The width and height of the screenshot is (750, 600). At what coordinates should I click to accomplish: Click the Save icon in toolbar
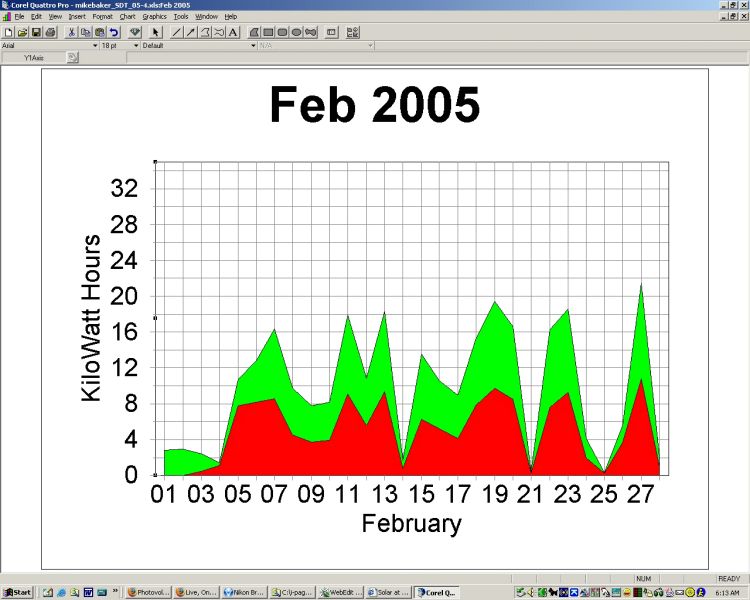point(36,32)
